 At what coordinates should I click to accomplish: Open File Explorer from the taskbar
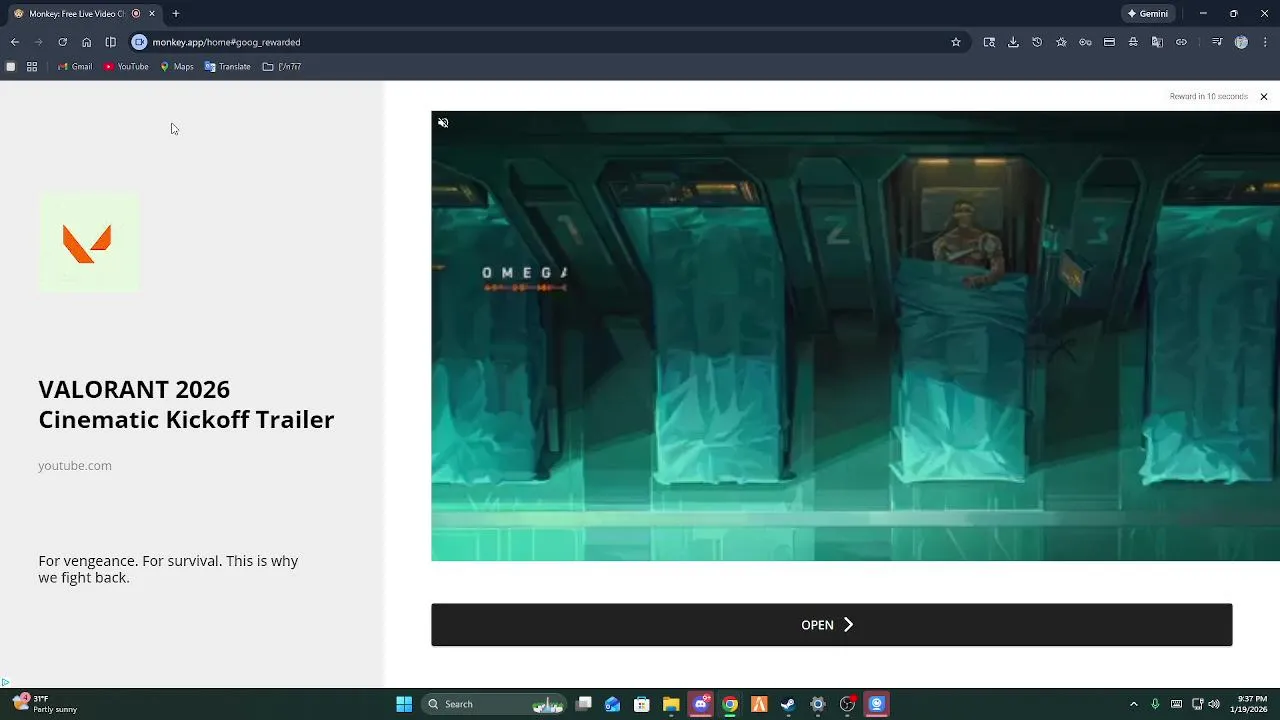pos(671,704)
